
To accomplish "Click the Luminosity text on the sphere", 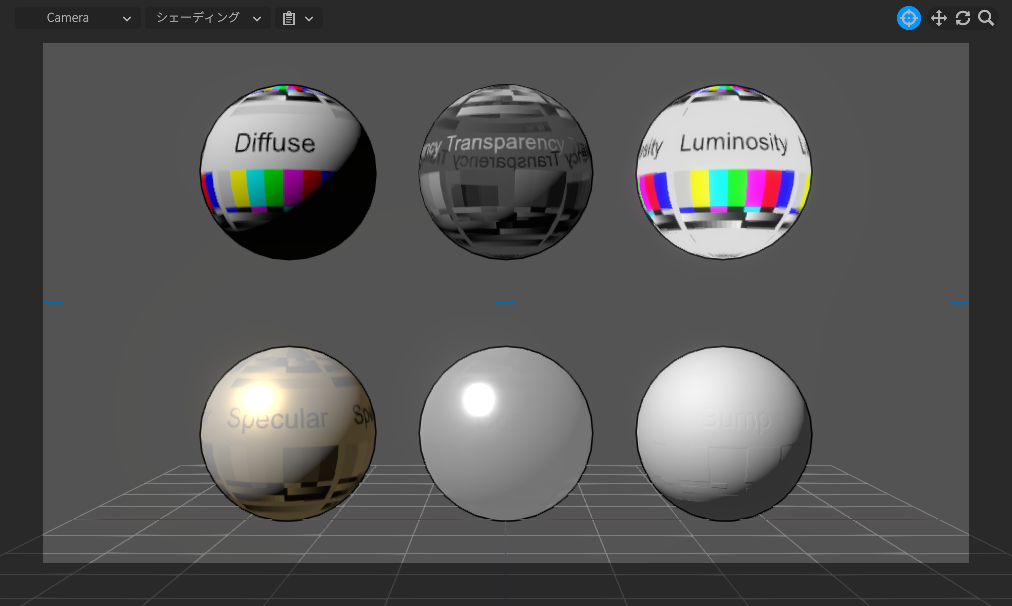I will [733, 143].
